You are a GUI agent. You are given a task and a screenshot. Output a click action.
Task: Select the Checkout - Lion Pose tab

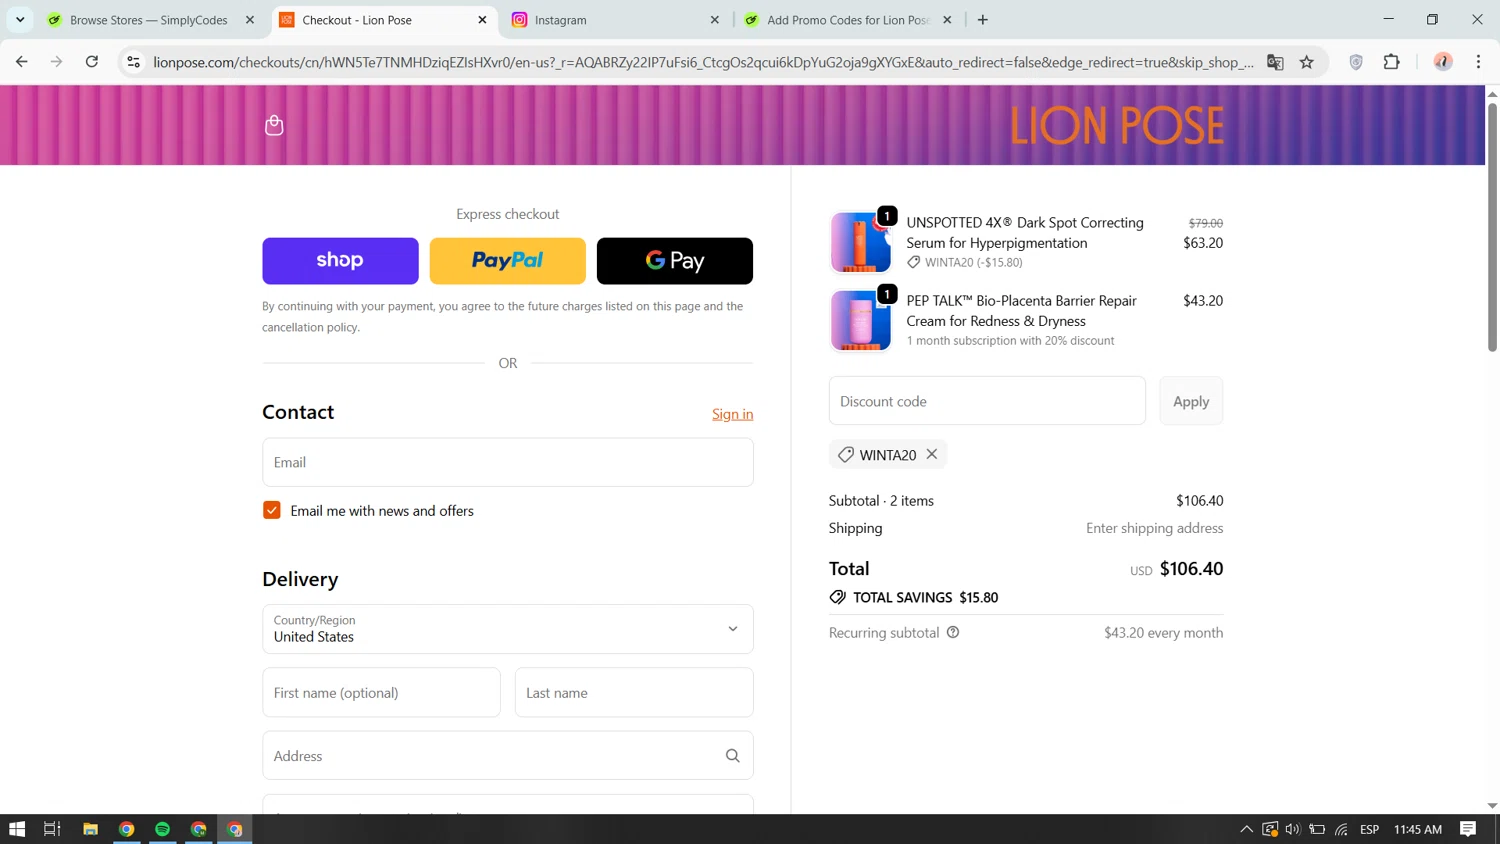pyautogui.click(x=384, y=20)
